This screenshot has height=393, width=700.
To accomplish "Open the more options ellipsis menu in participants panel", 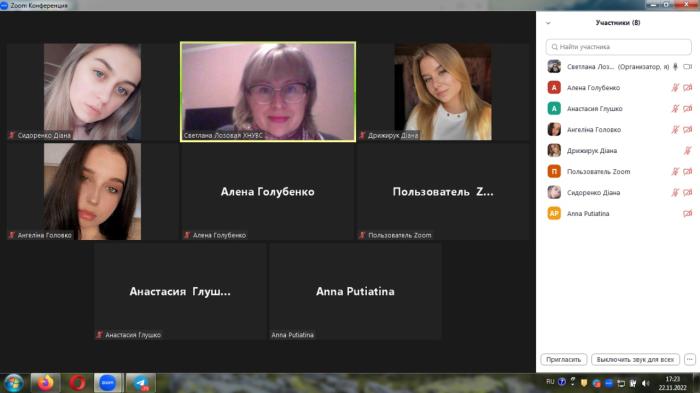I will (690, 359).
